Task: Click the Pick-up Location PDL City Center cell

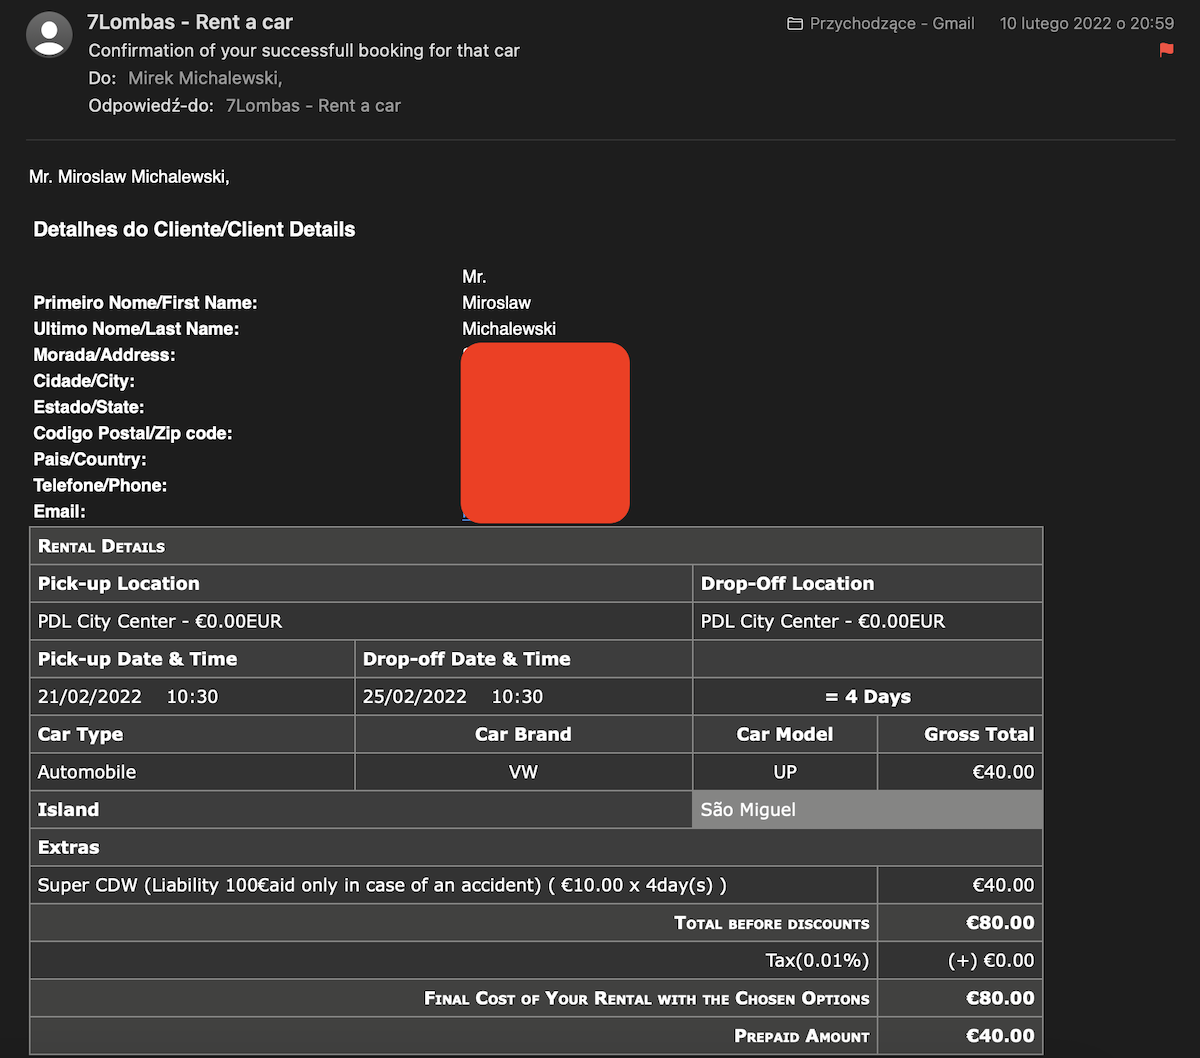Action: point(361,621)
